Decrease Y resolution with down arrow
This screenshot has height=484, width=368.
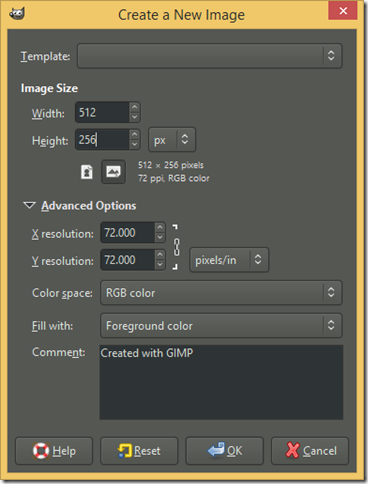pyautogui.click(x=160, y=265)
